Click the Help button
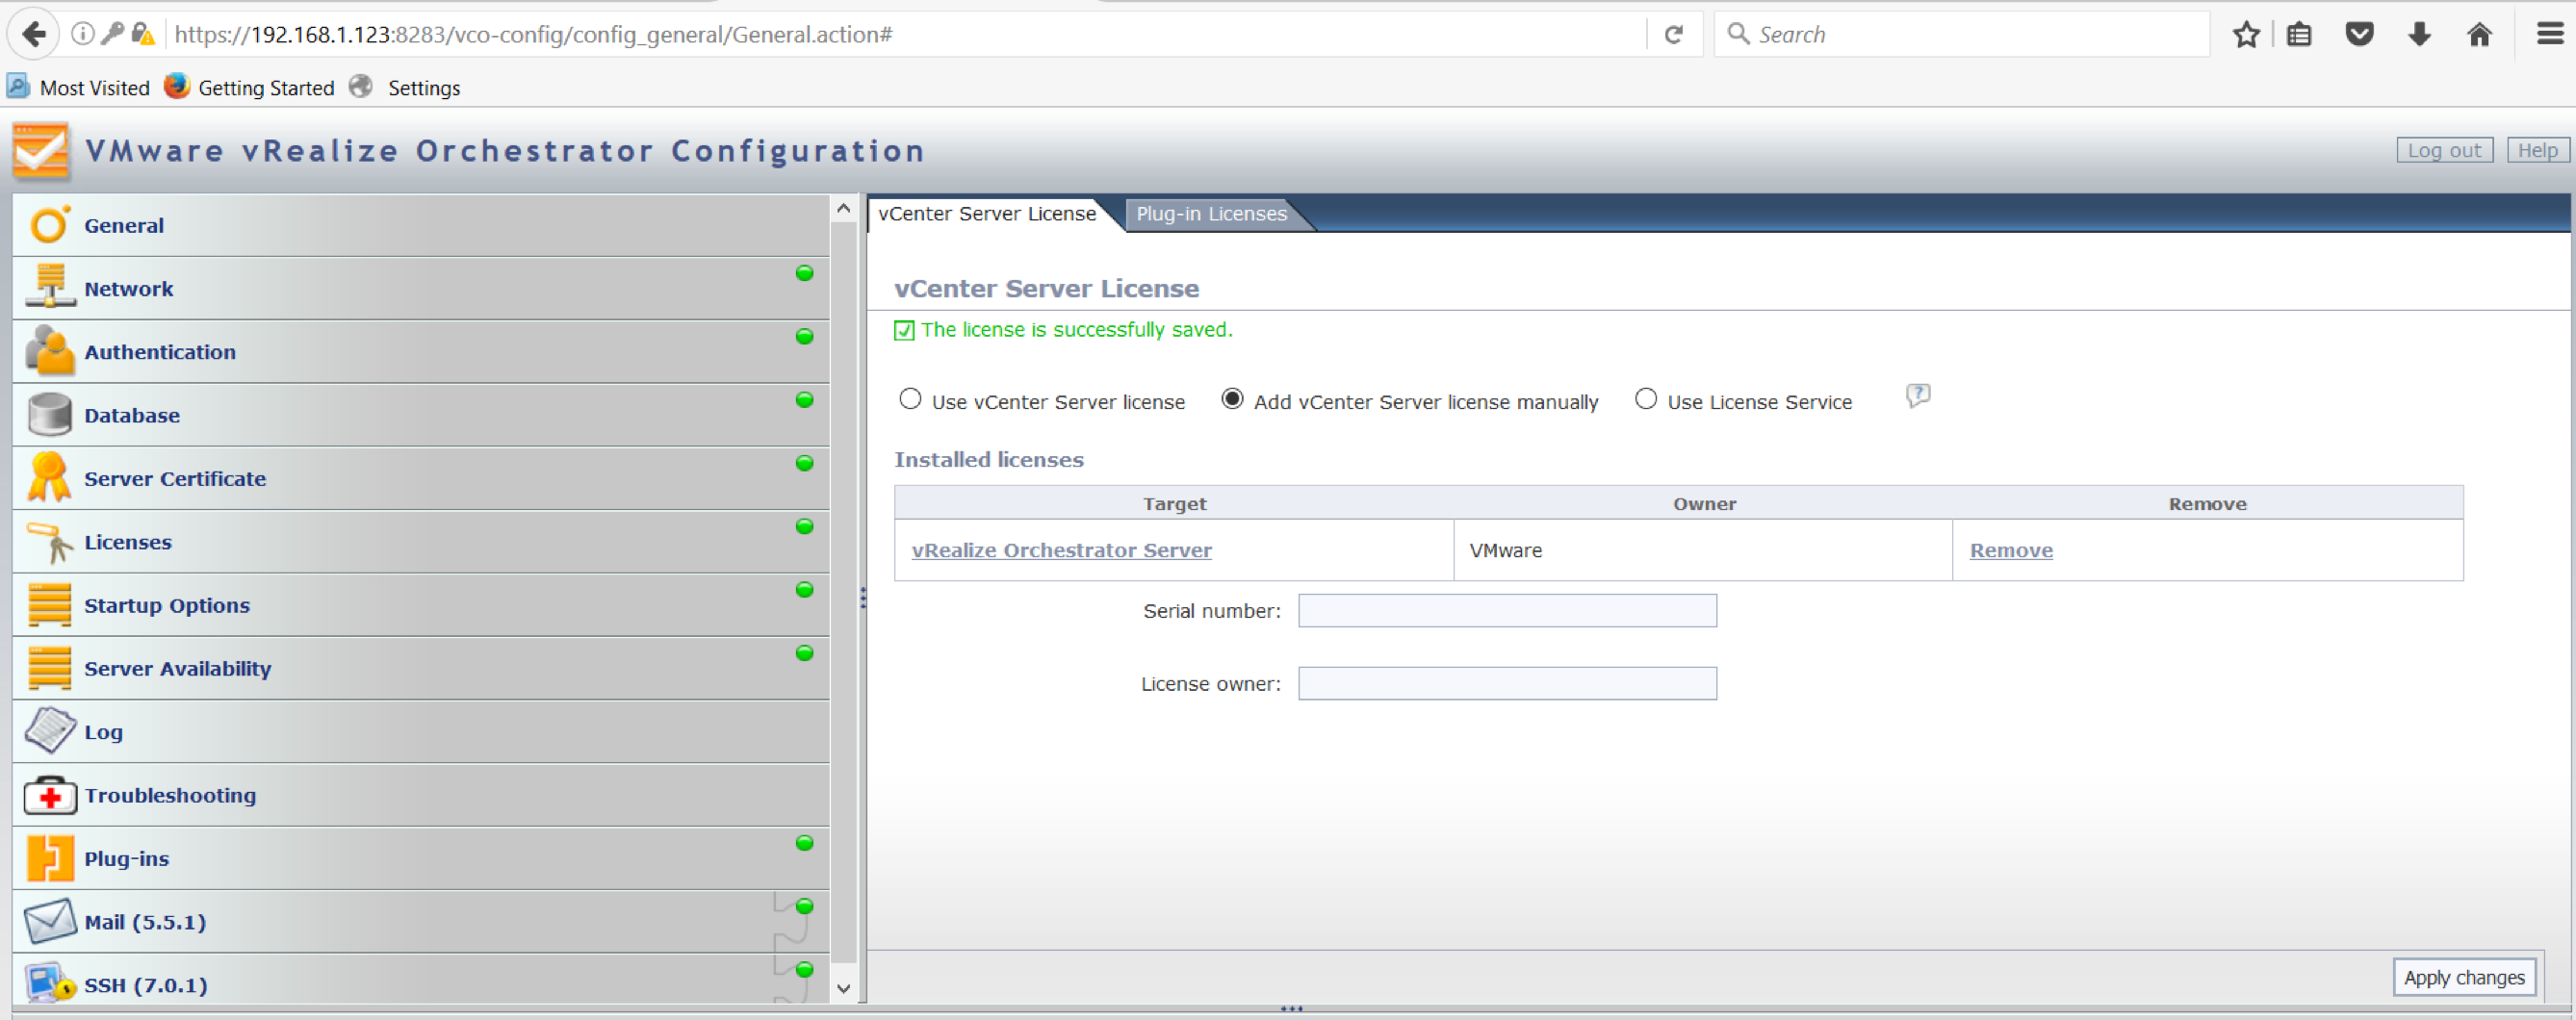 (2537, 150)
